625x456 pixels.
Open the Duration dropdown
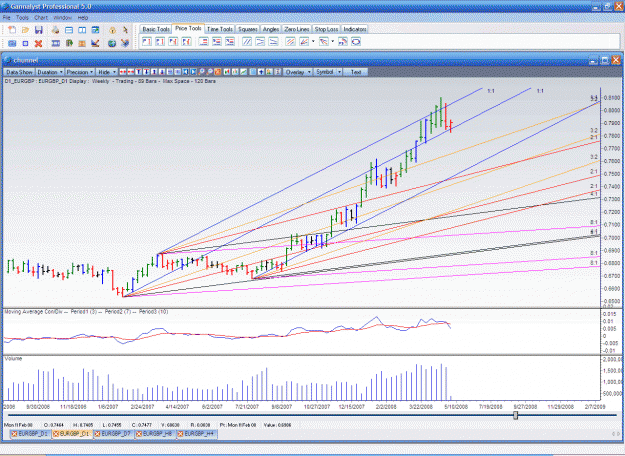coord(50,72)
